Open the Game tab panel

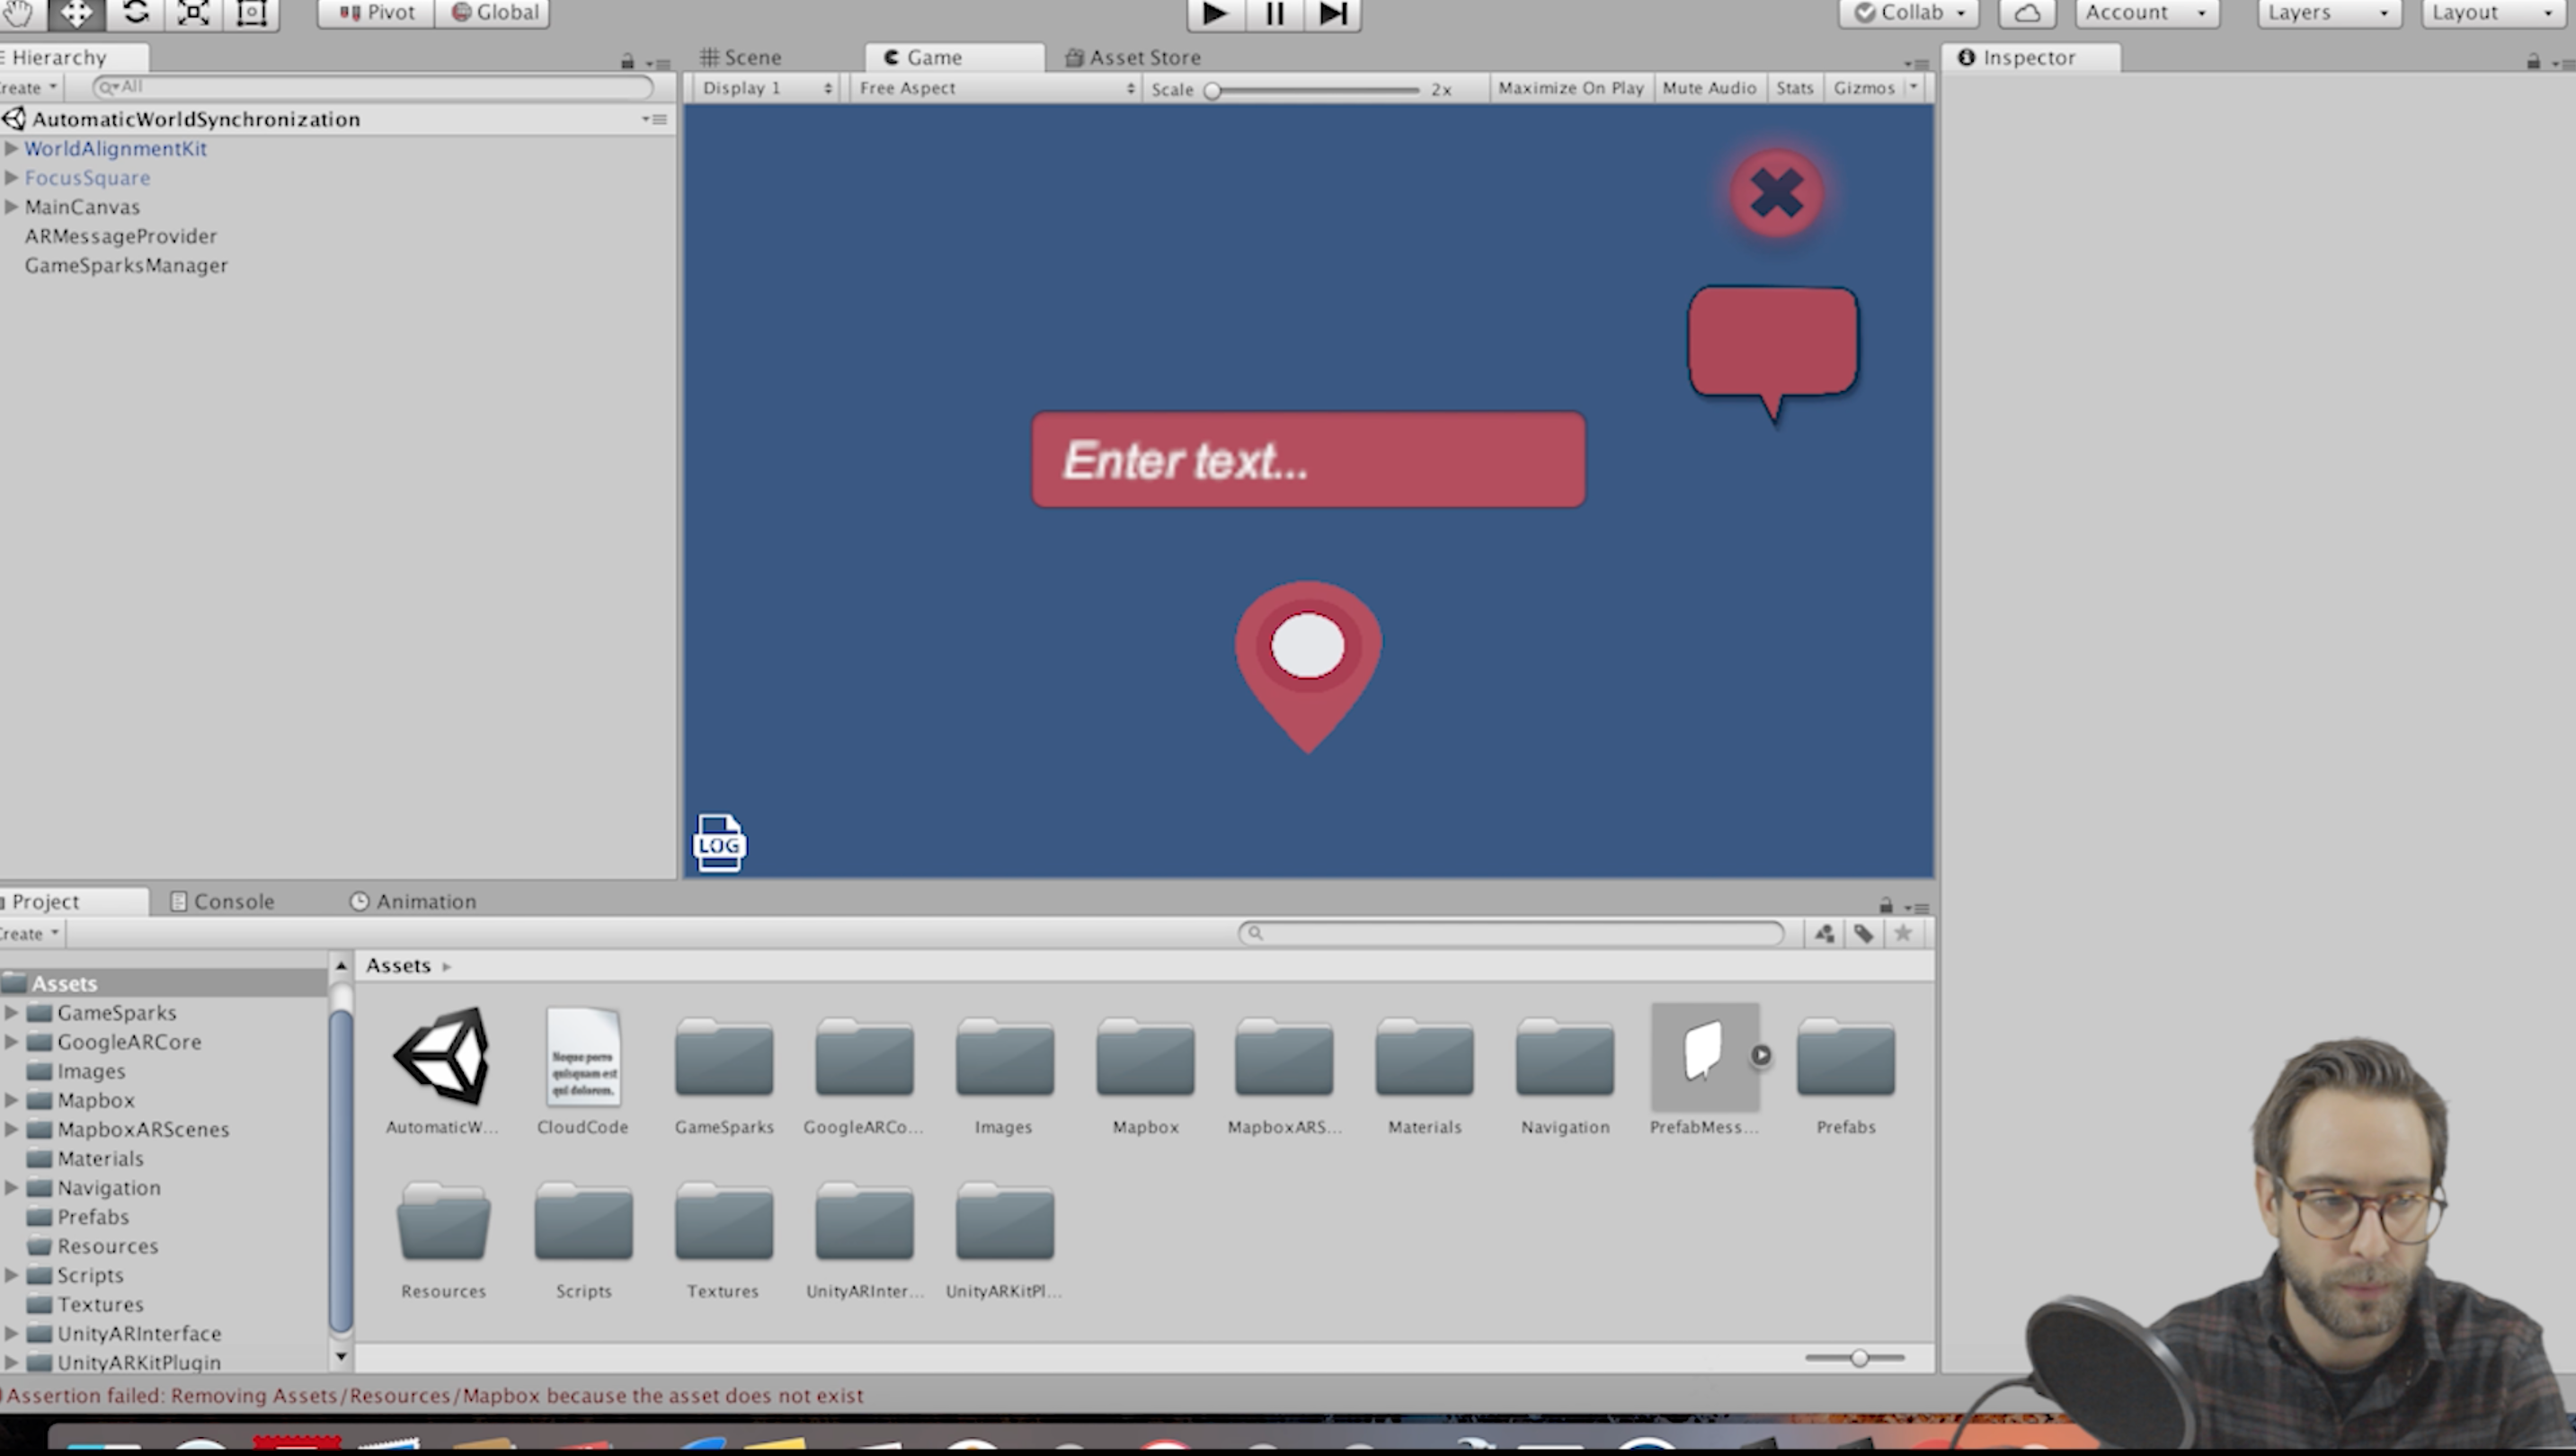coord(932,55)
